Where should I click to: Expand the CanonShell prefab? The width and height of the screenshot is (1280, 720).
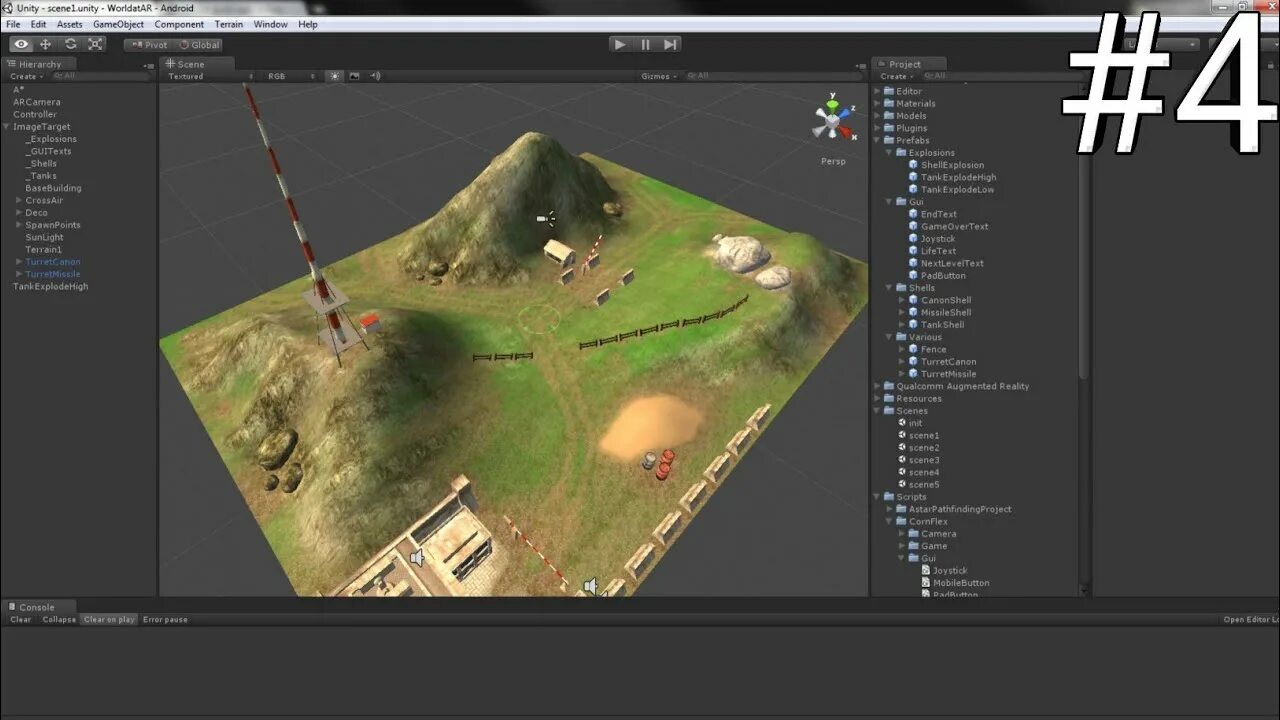[902, 300]
